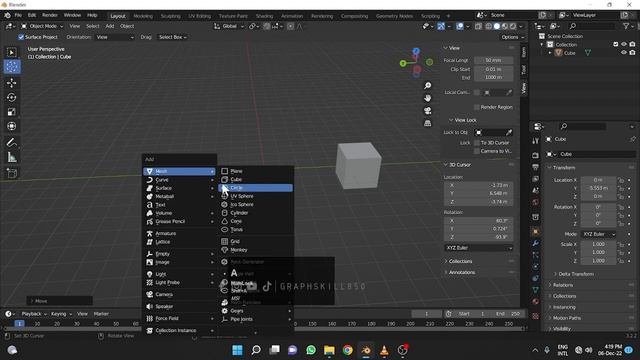Open the Output properties tab icon
640x360 pixels.
[536, 167]
